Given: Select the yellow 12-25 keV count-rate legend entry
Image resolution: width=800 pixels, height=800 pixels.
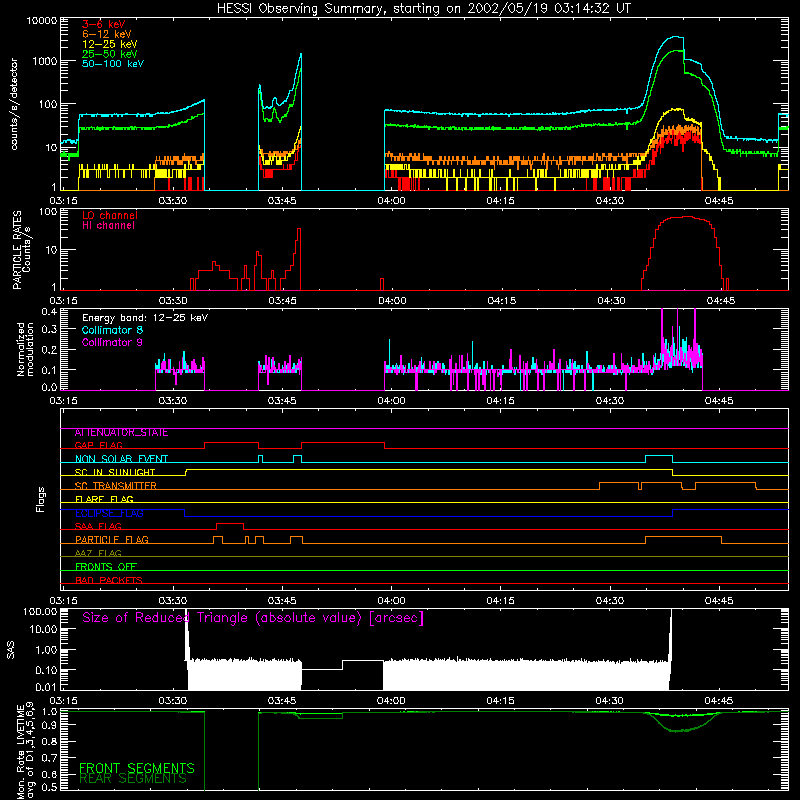Looking at the screenshot, I should pos(110,44).
